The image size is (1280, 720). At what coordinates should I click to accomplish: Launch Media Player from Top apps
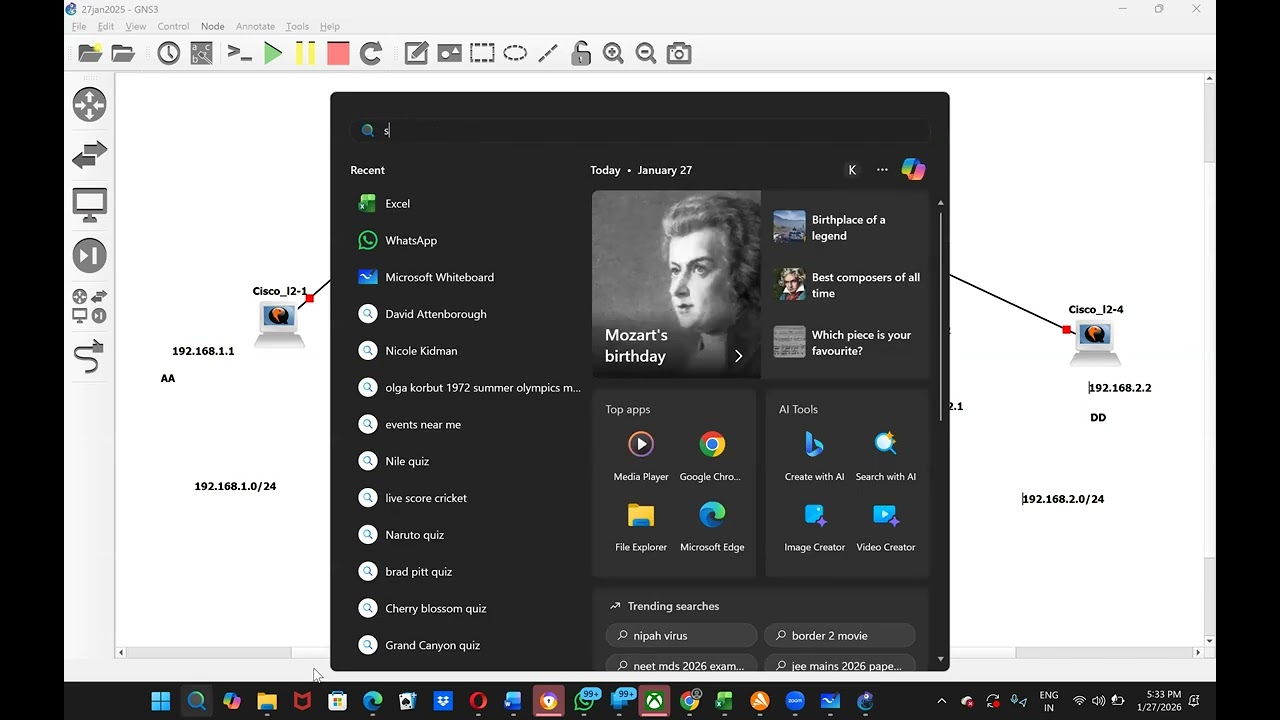(641, 456)
